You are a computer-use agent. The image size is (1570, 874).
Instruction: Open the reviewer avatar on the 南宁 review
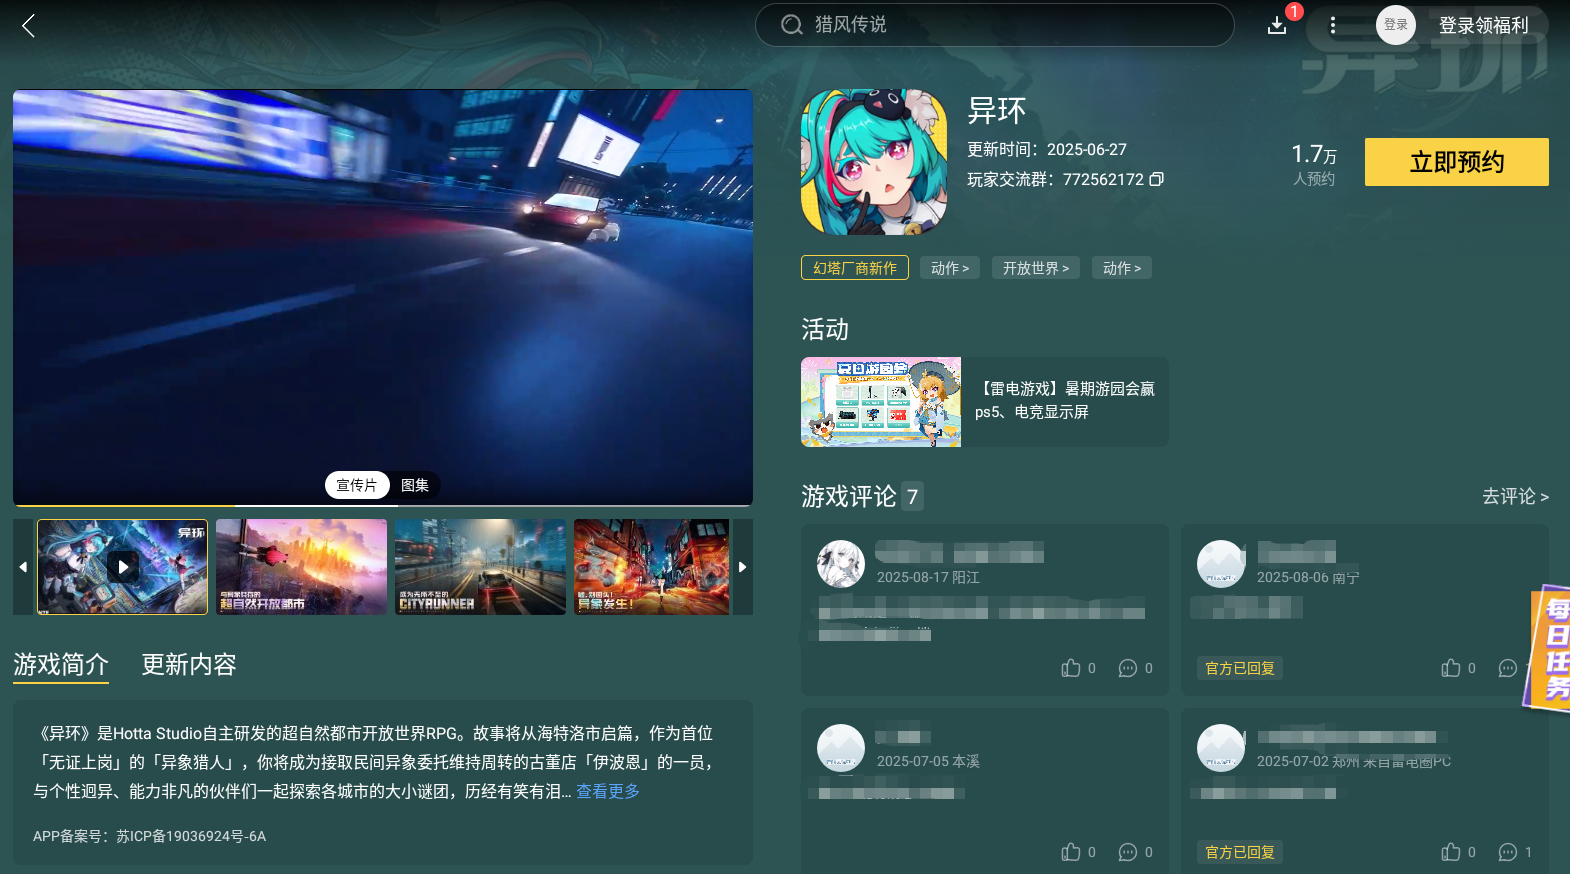click(x=1221, y=565)
